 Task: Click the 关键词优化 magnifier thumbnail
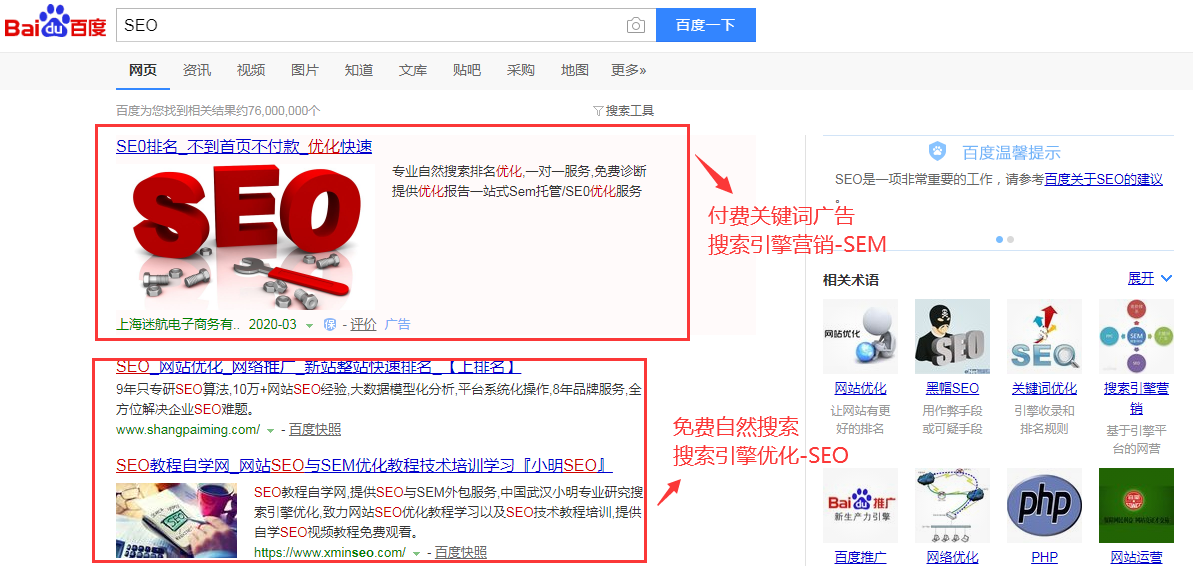click(x=1045, y=336)
